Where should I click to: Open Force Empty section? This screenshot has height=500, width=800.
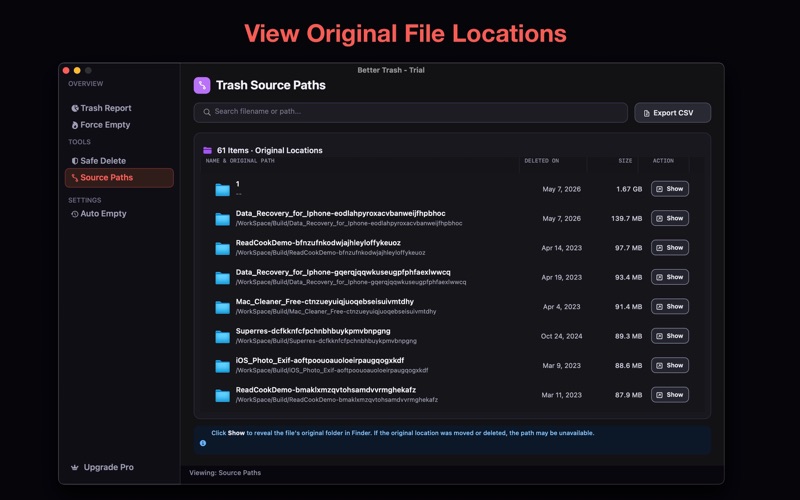click(101, 125)
